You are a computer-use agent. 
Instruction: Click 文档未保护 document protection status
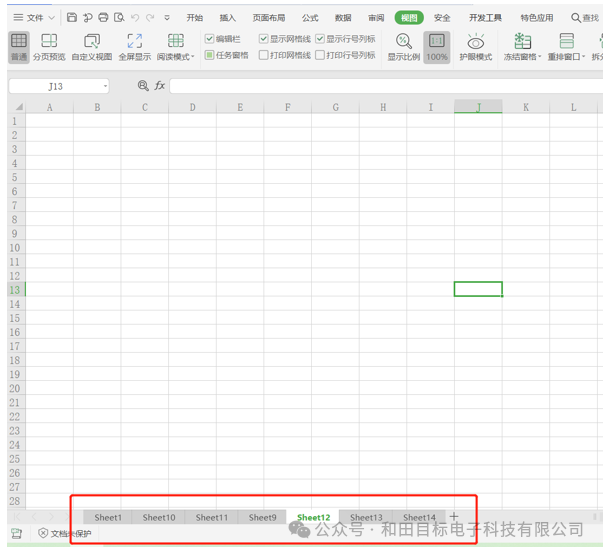pos(65,533)
